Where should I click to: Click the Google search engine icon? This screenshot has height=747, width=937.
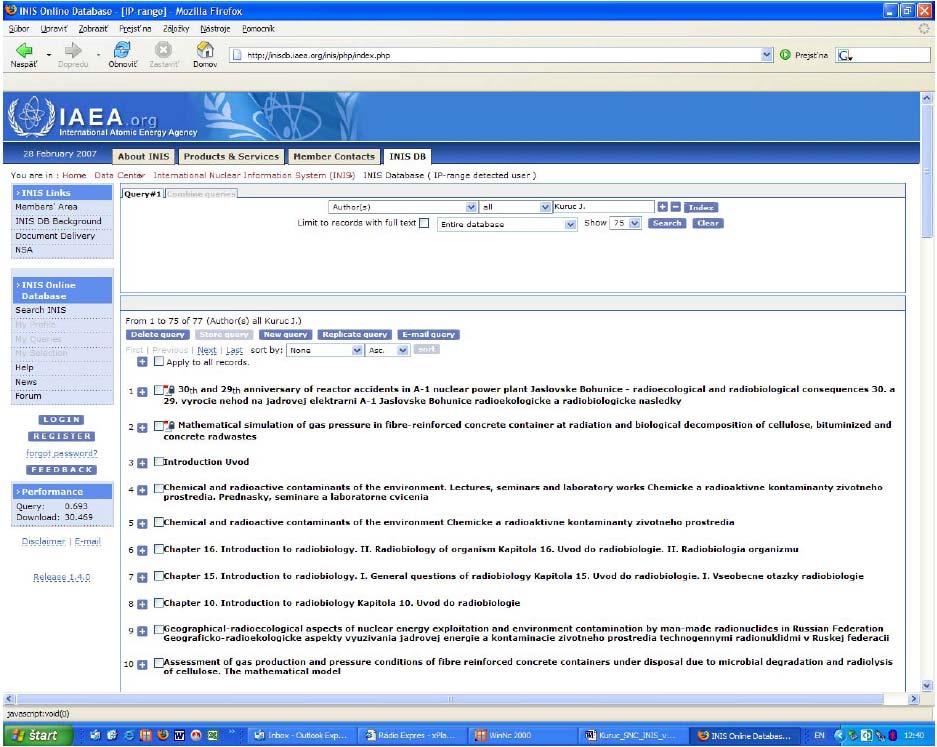click(844, 55)
